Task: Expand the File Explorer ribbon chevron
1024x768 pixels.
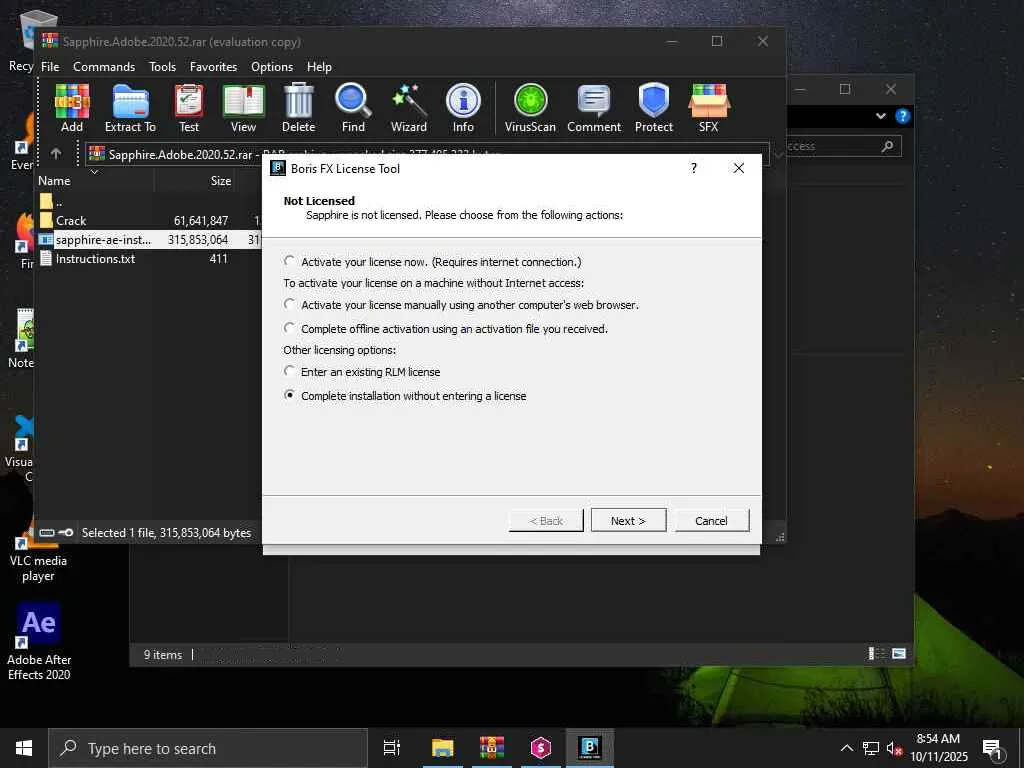Action: [881, 116]
